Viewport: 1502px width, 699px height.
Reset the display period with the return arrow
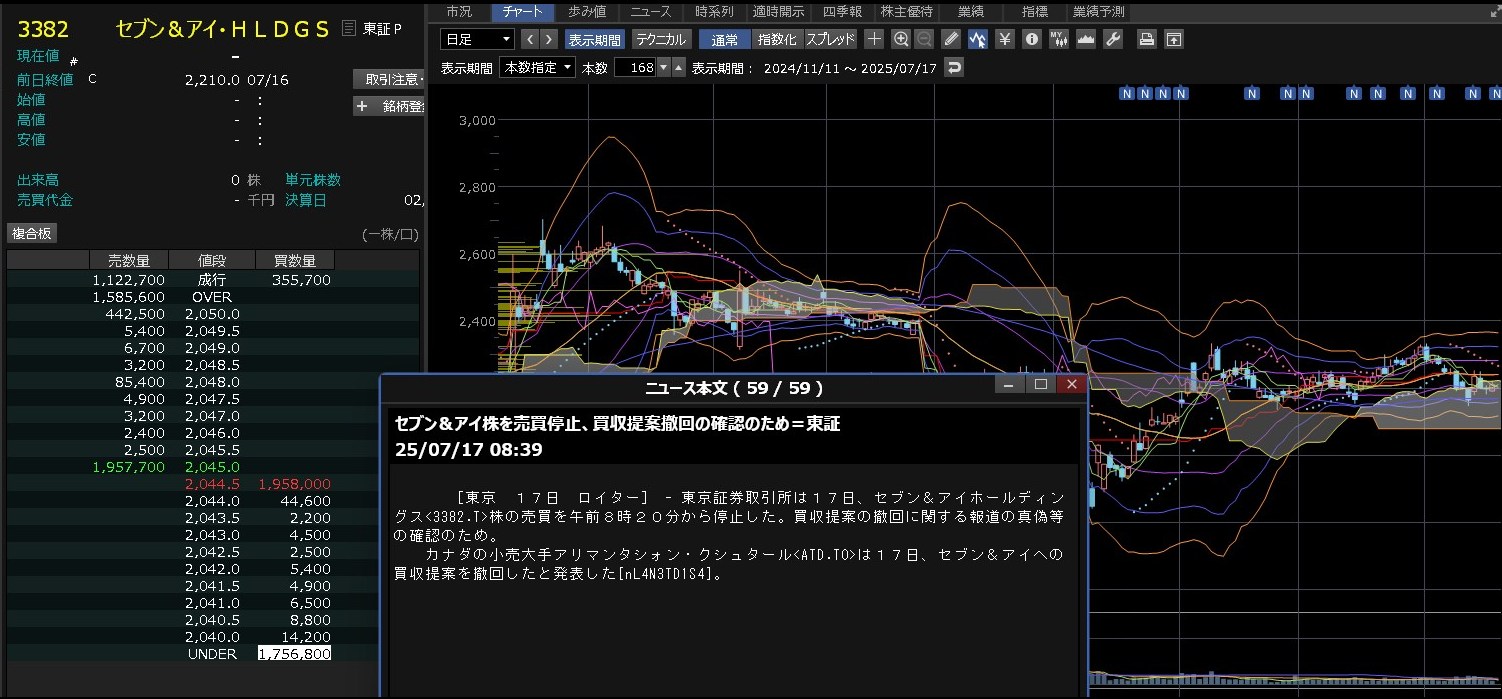click(x=955, y=68)
